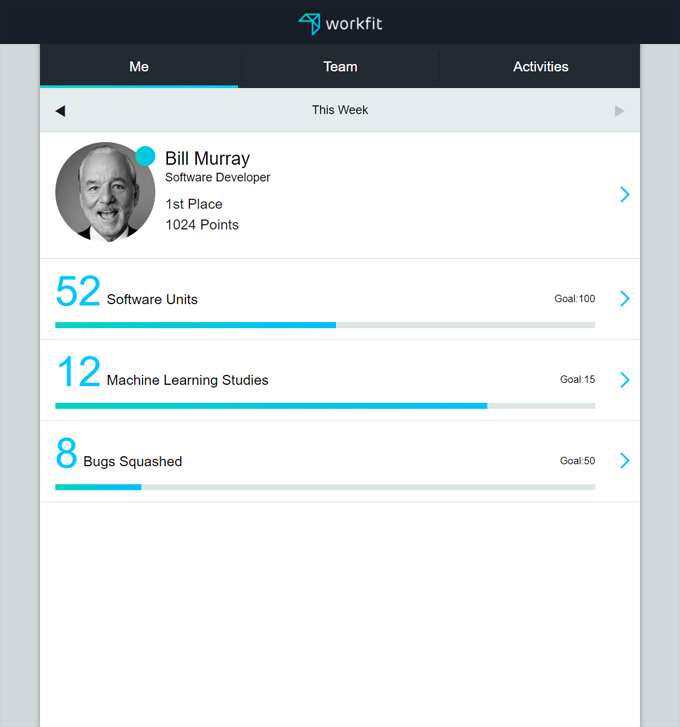Click Bill Murray's profile photo
680x727 pixels.
104,193
